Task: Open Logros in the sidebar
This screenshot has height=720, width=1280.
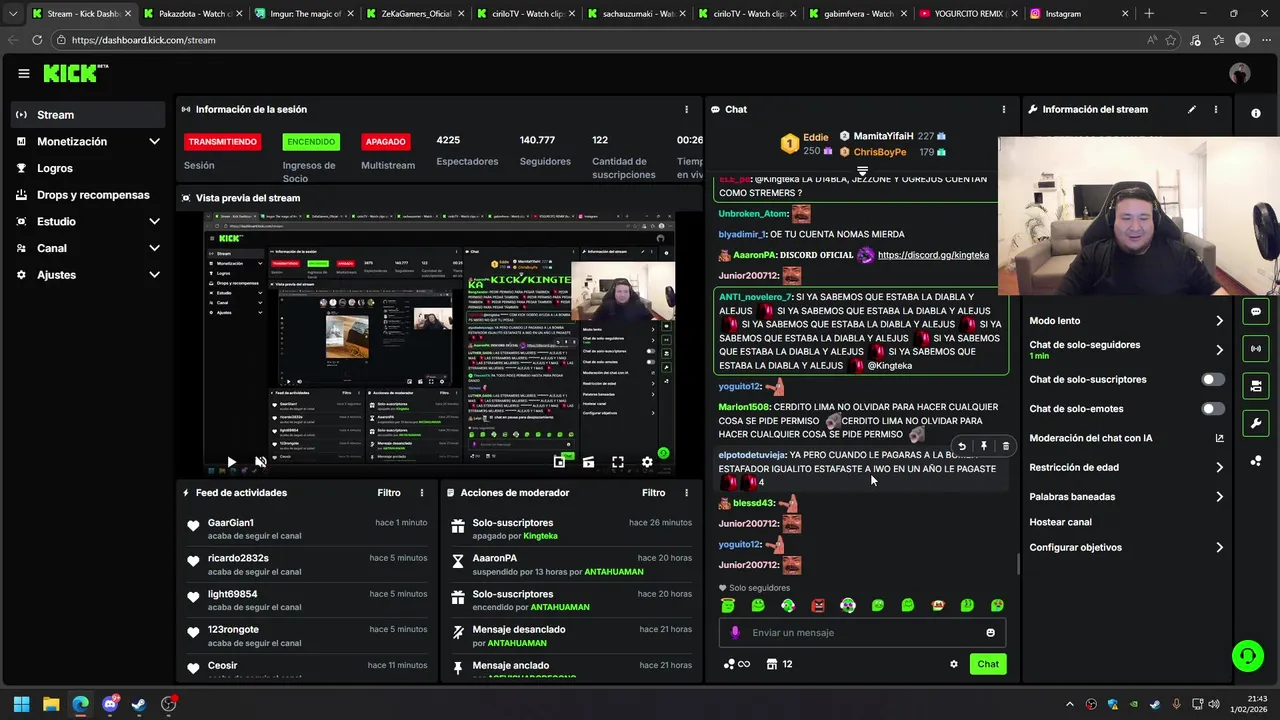Action: click(88, 168)
